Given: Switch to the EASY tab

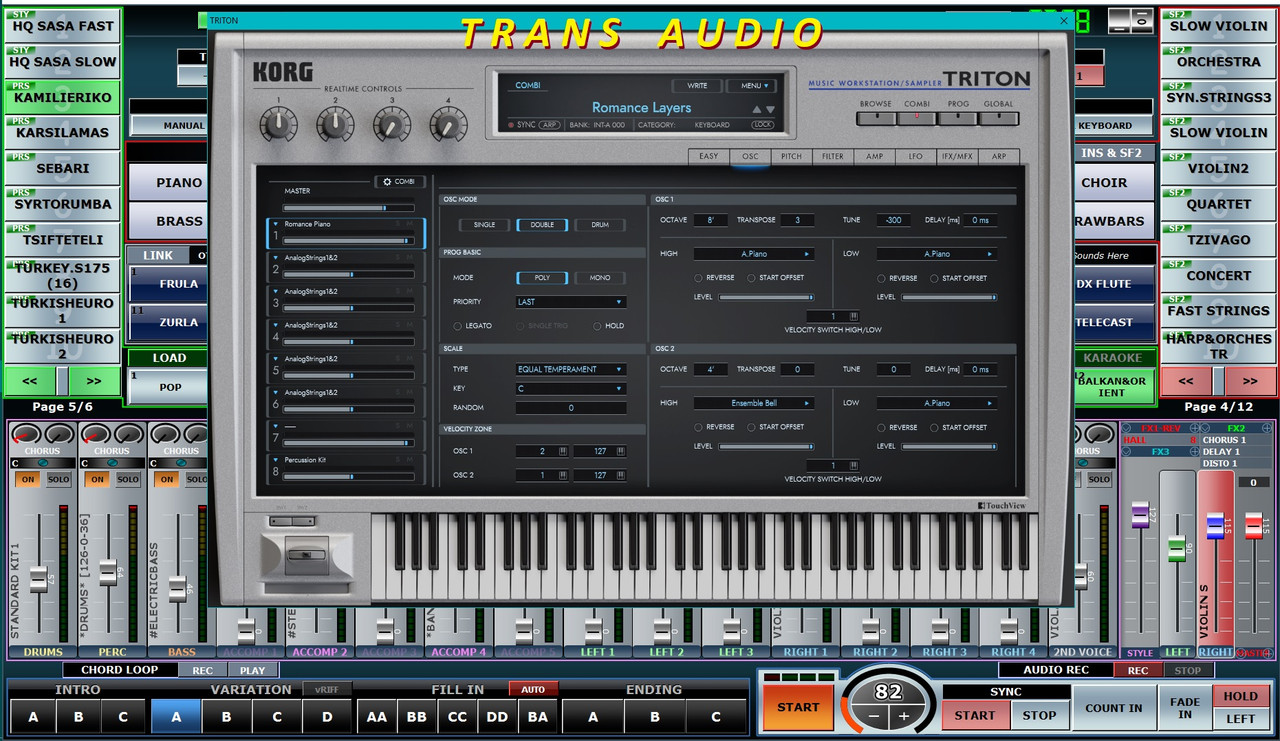Looking at the screenshot, I should pos(708,156).
